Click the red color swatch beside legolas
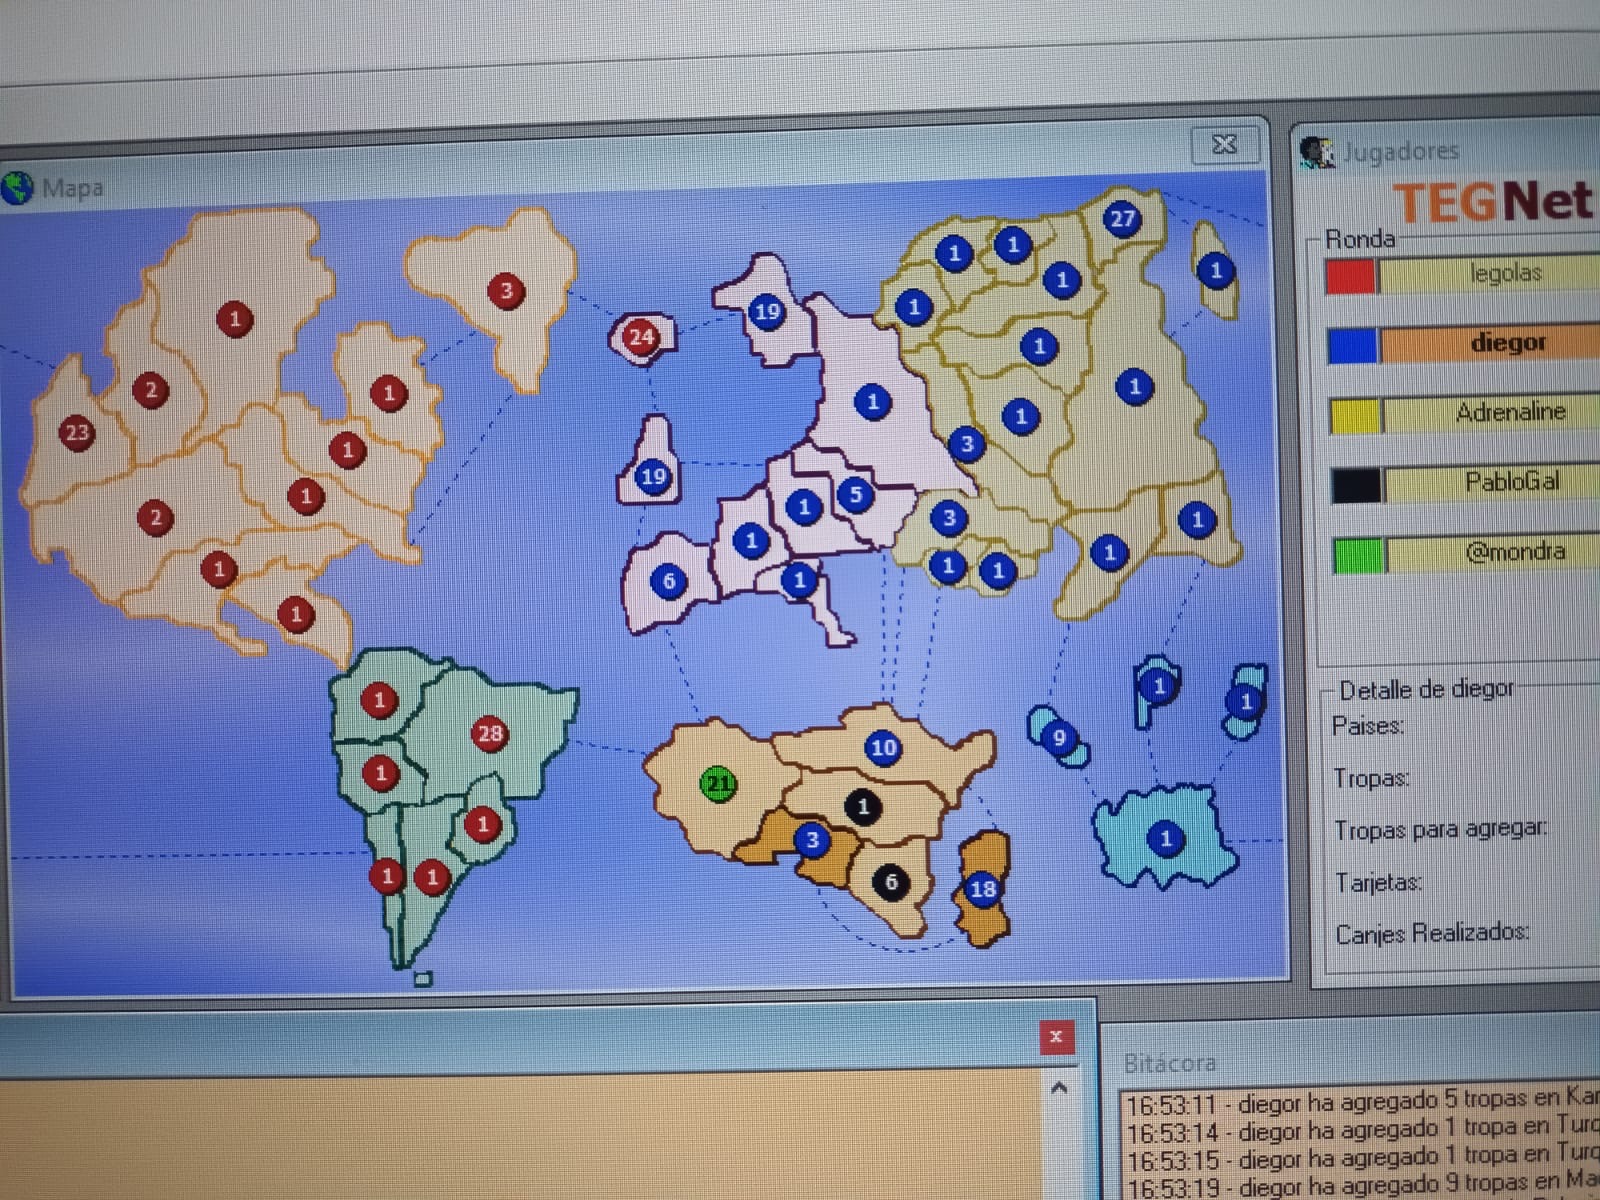Viewport: 1600px width, 1200px height. click(1350, 276)
